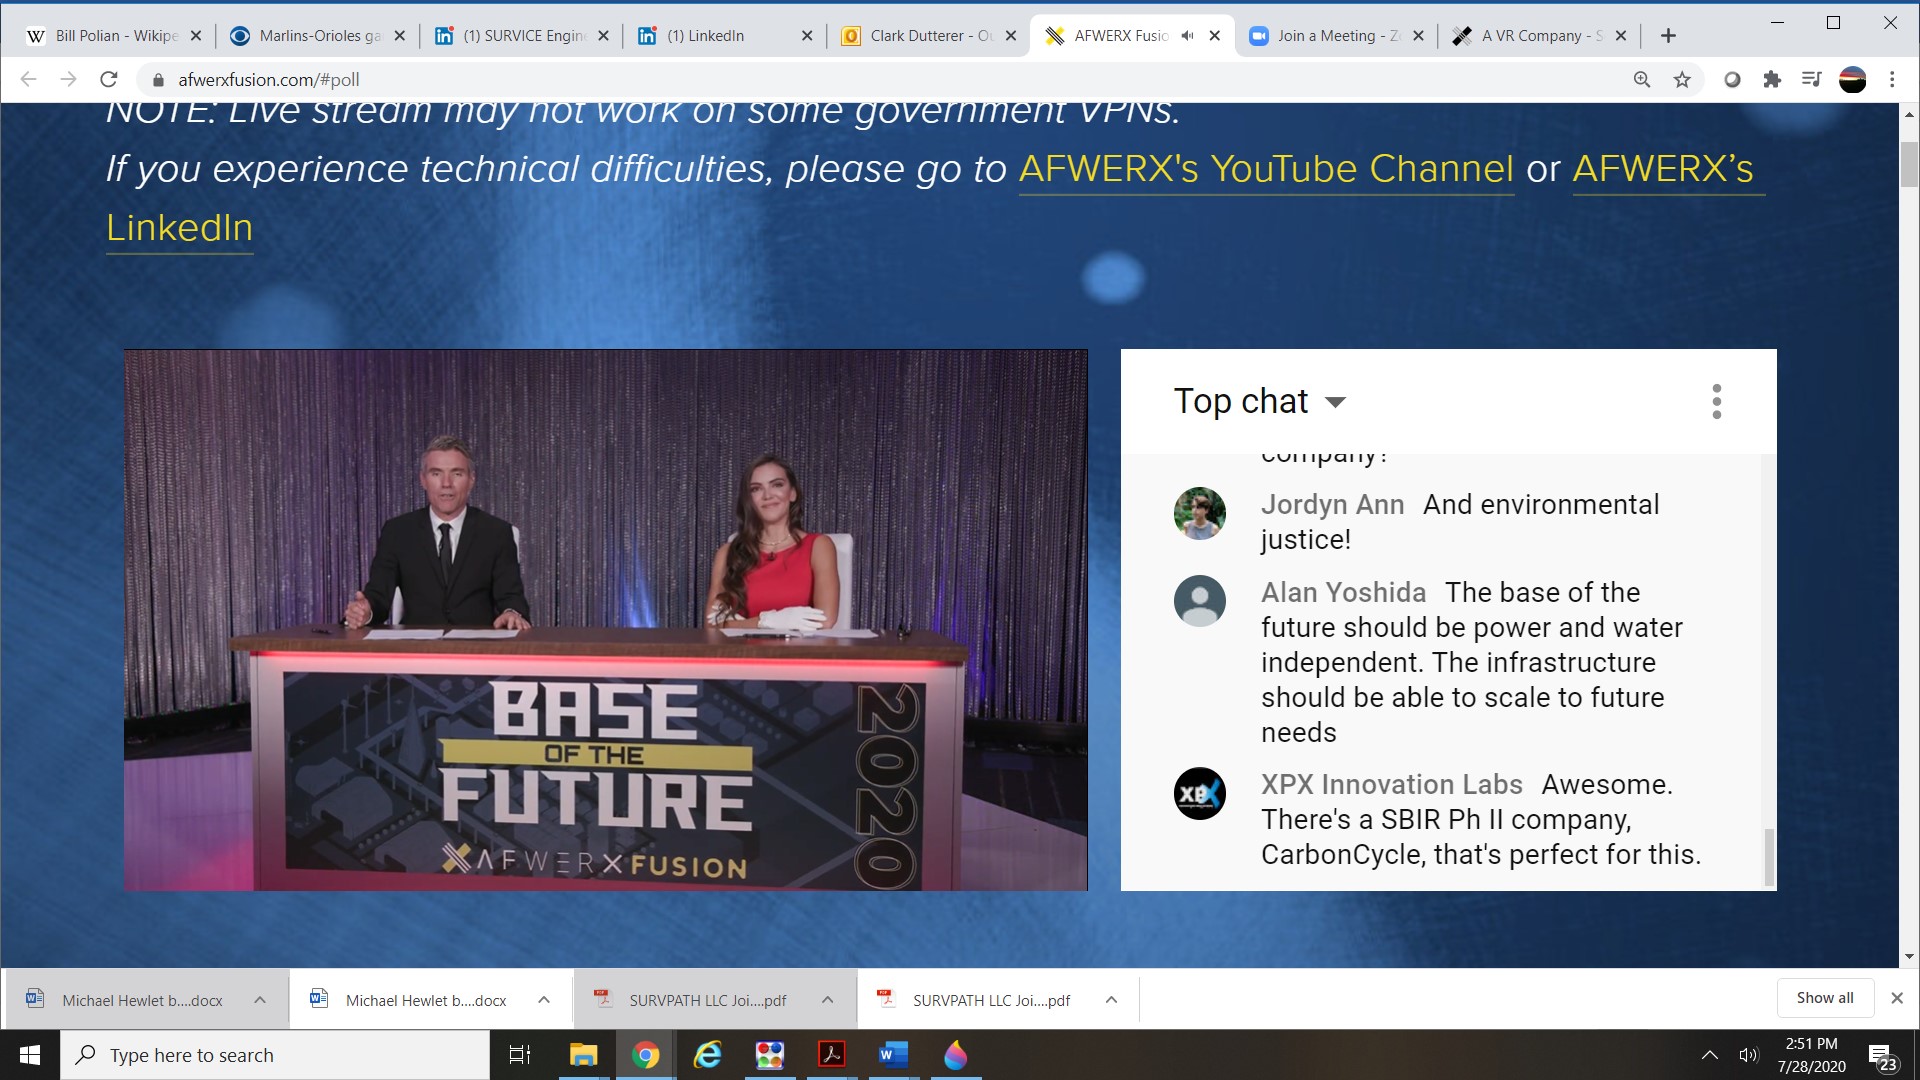Image resolution: width=1920 pixels, height=1080 pixels.
Task: Click the XPX Innovation Labs username in chat
Action: (1391, 784)
